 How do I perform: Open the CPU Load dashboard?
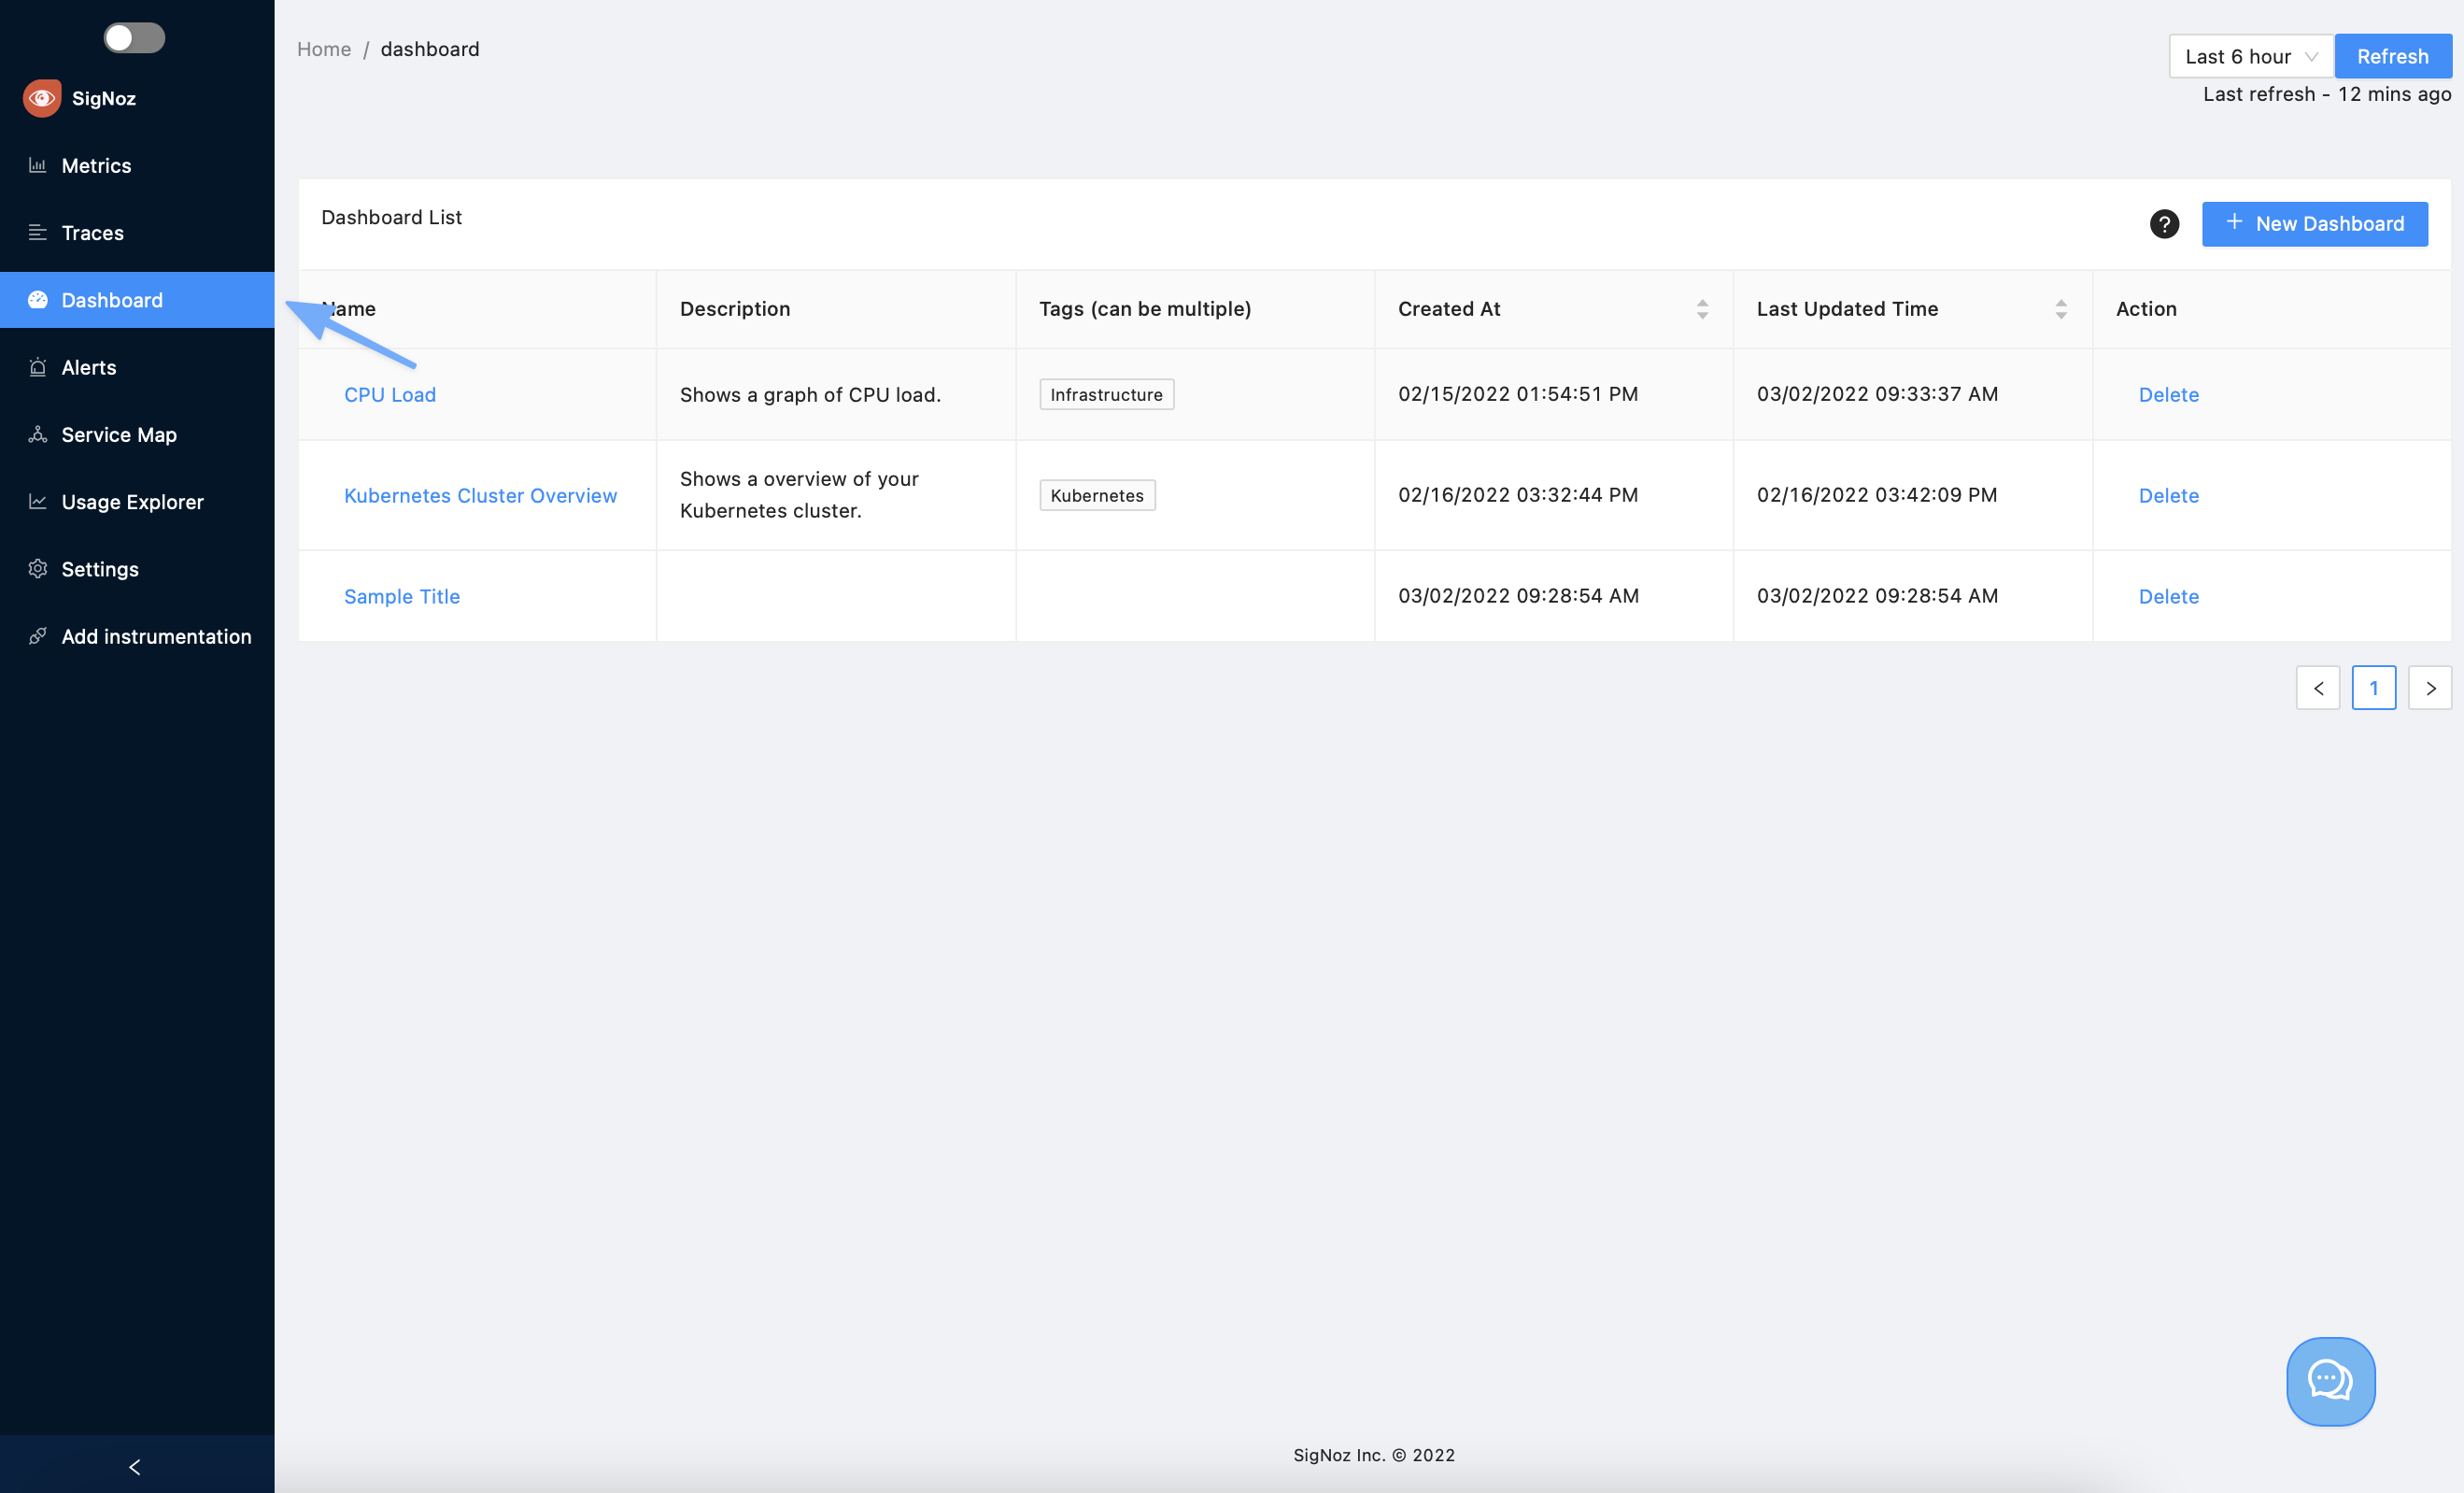click(x=390, y=394)
